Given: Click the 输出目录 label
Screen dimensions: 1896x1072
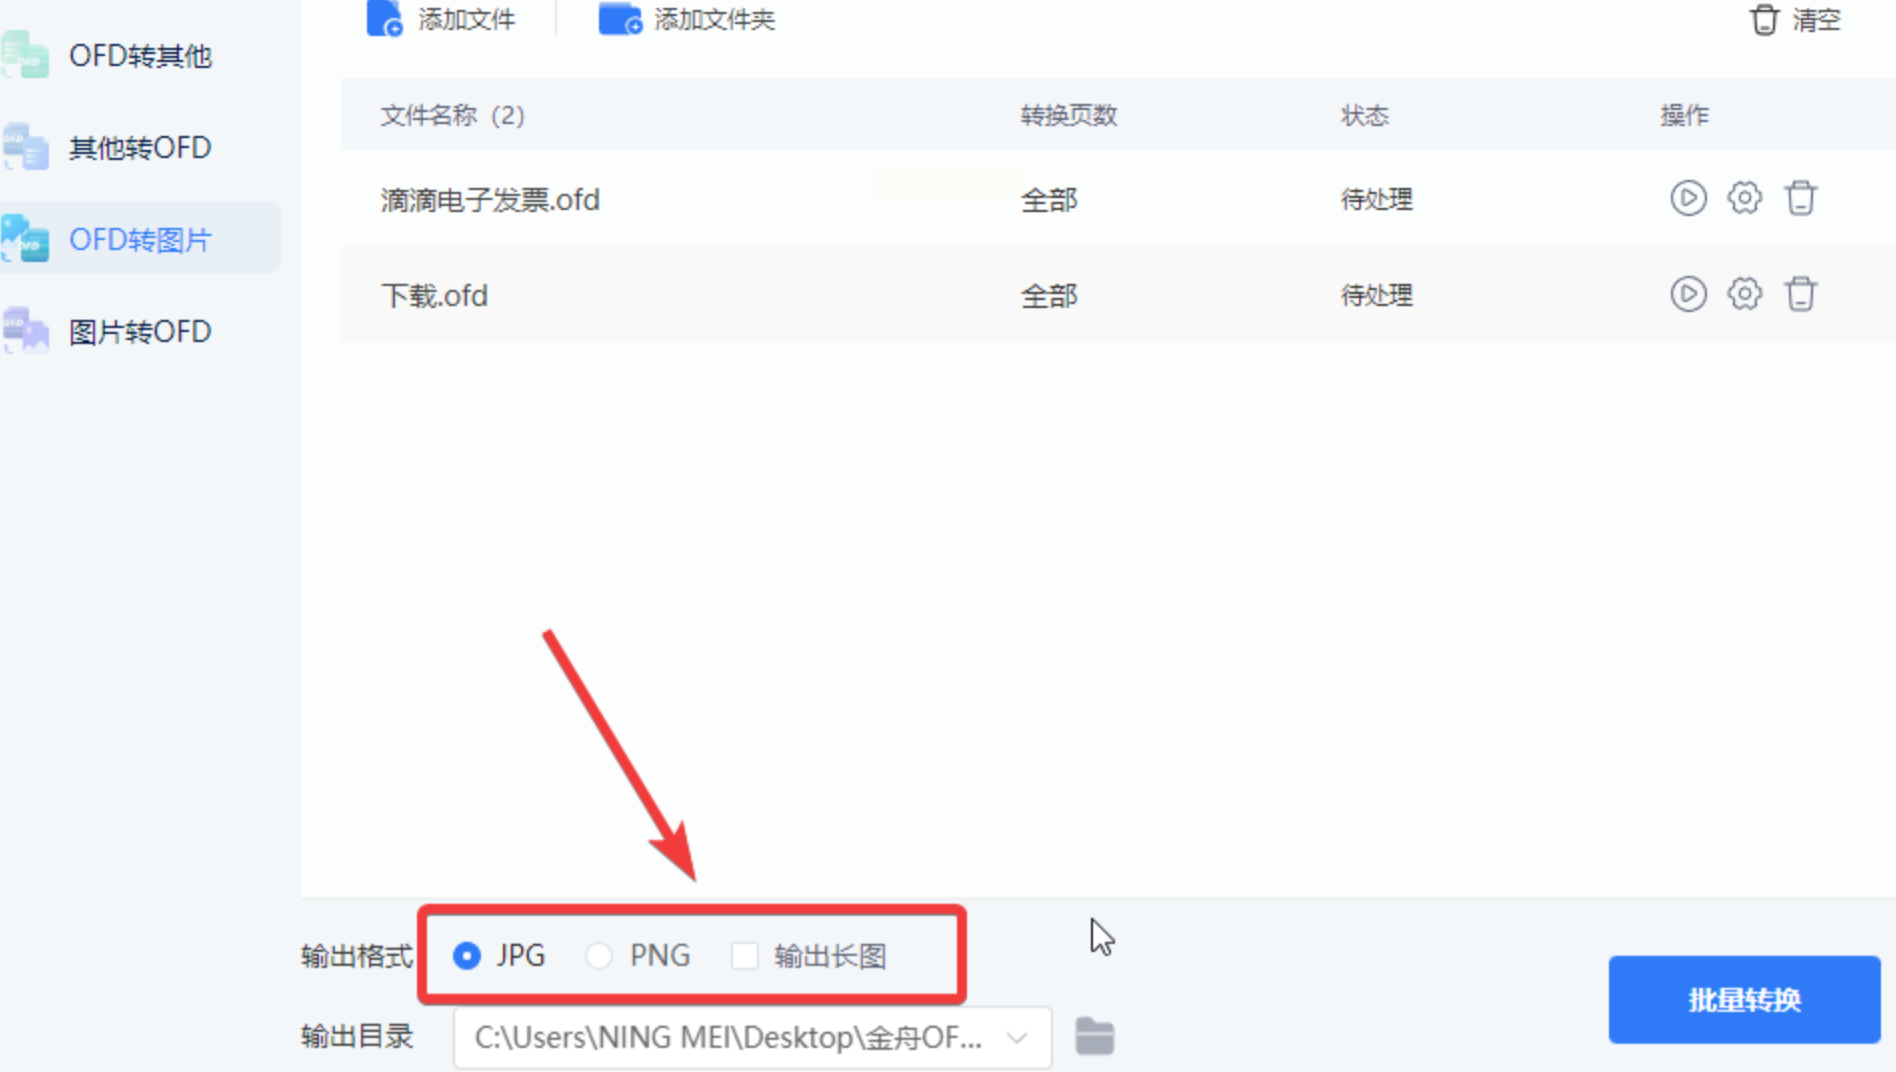Looking at the screenshot, I should [357, 1037].
